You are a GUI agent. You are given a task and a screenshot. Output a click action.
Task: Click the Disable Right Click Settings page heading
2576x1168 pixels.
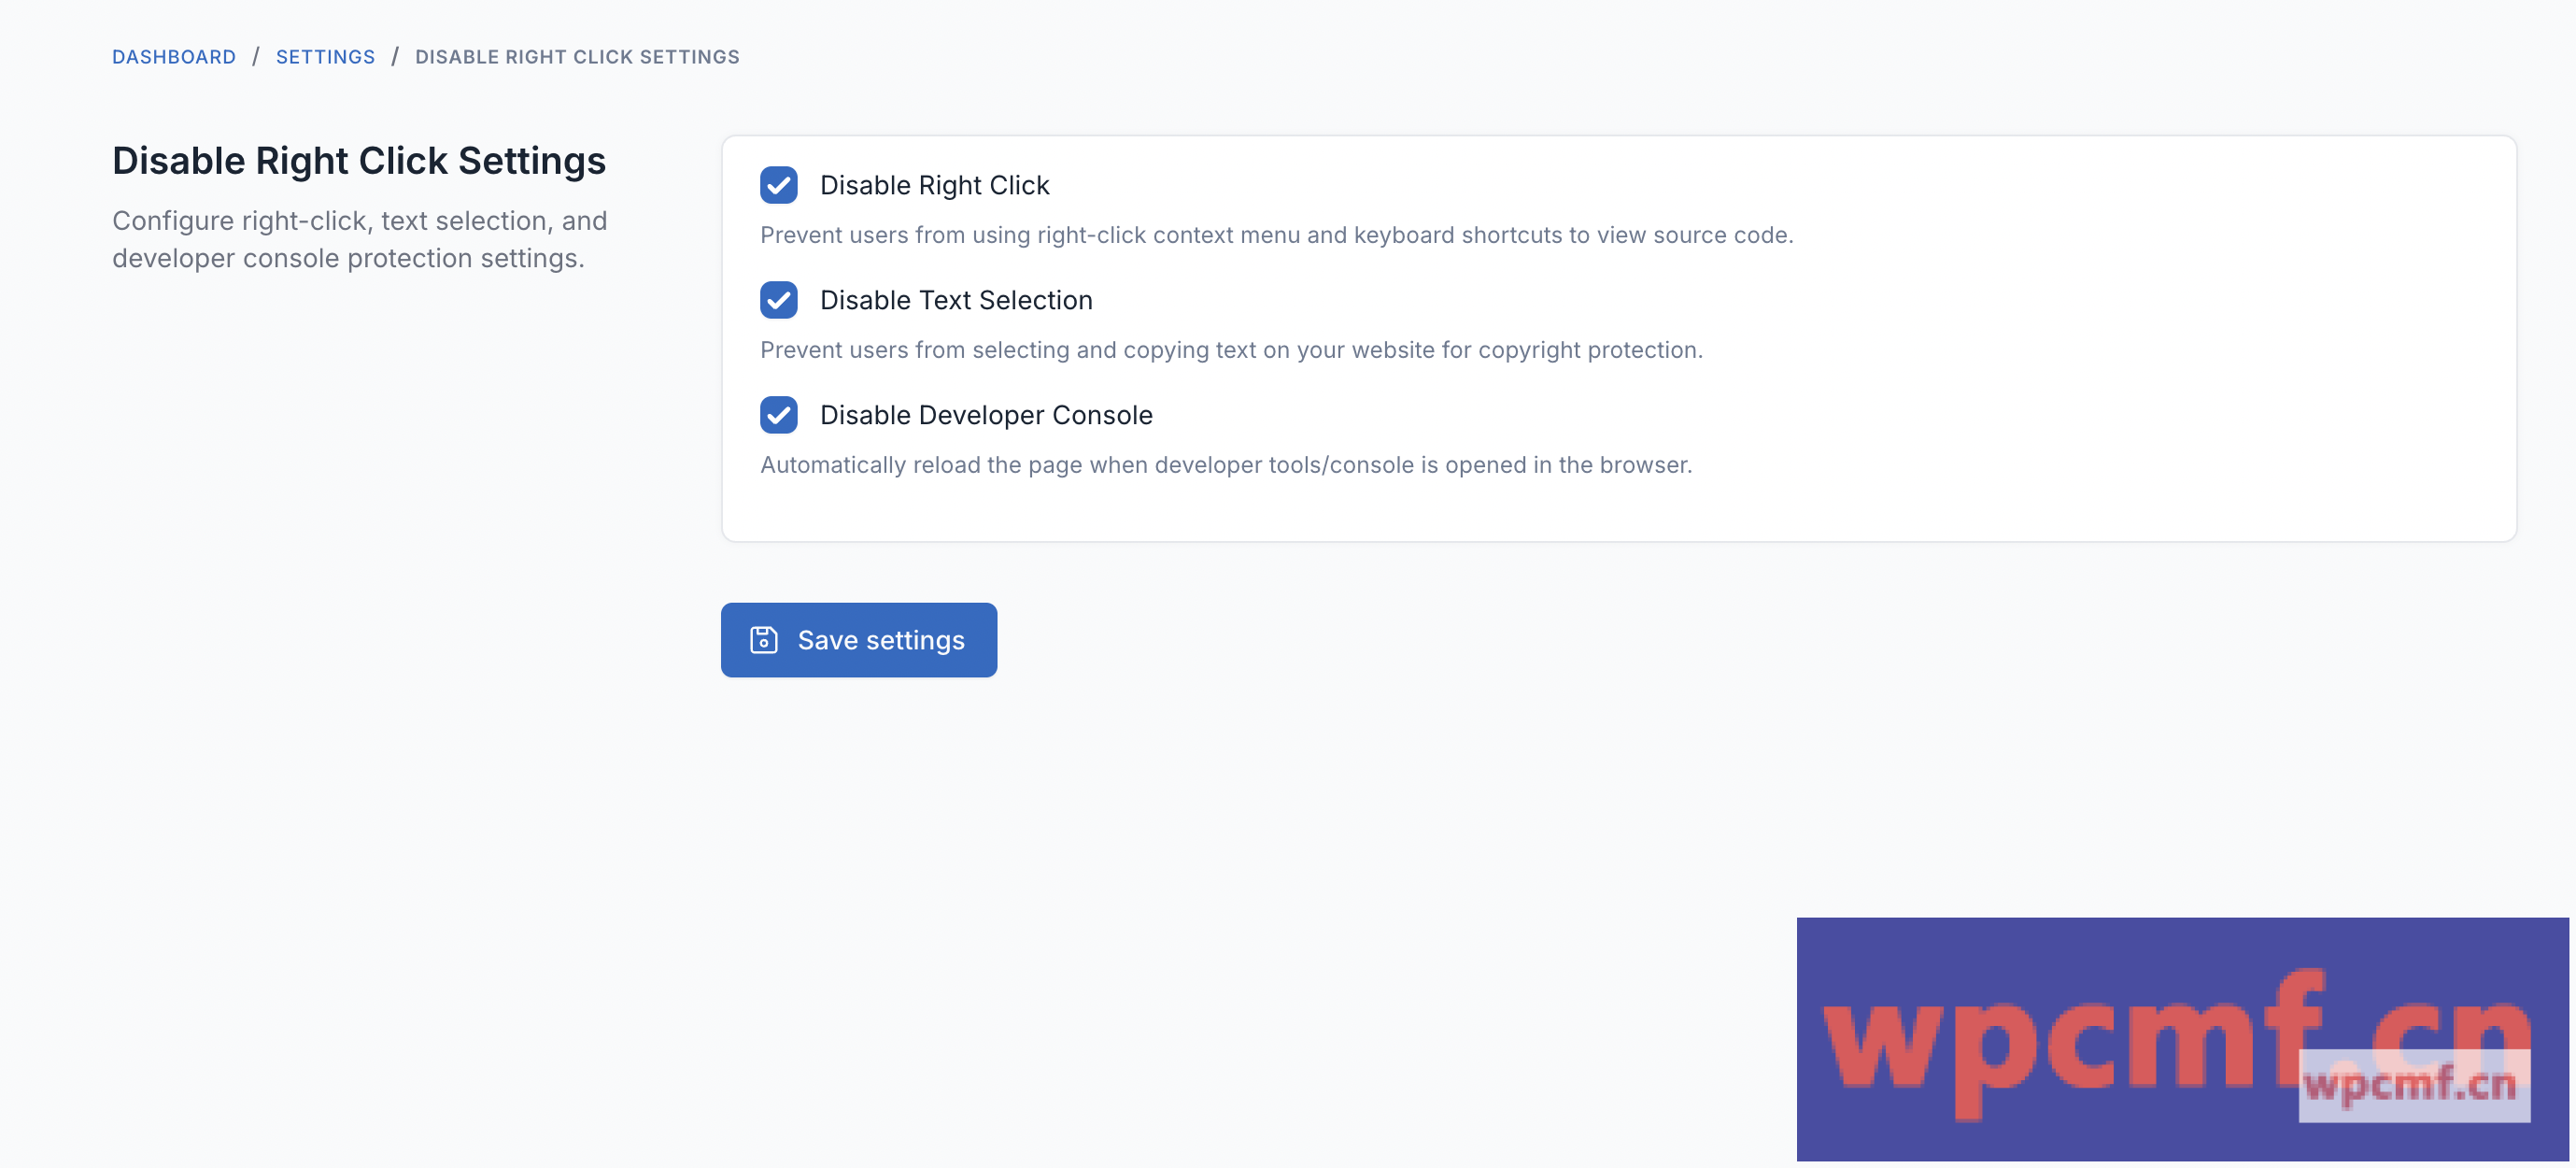tap(358, 161)
